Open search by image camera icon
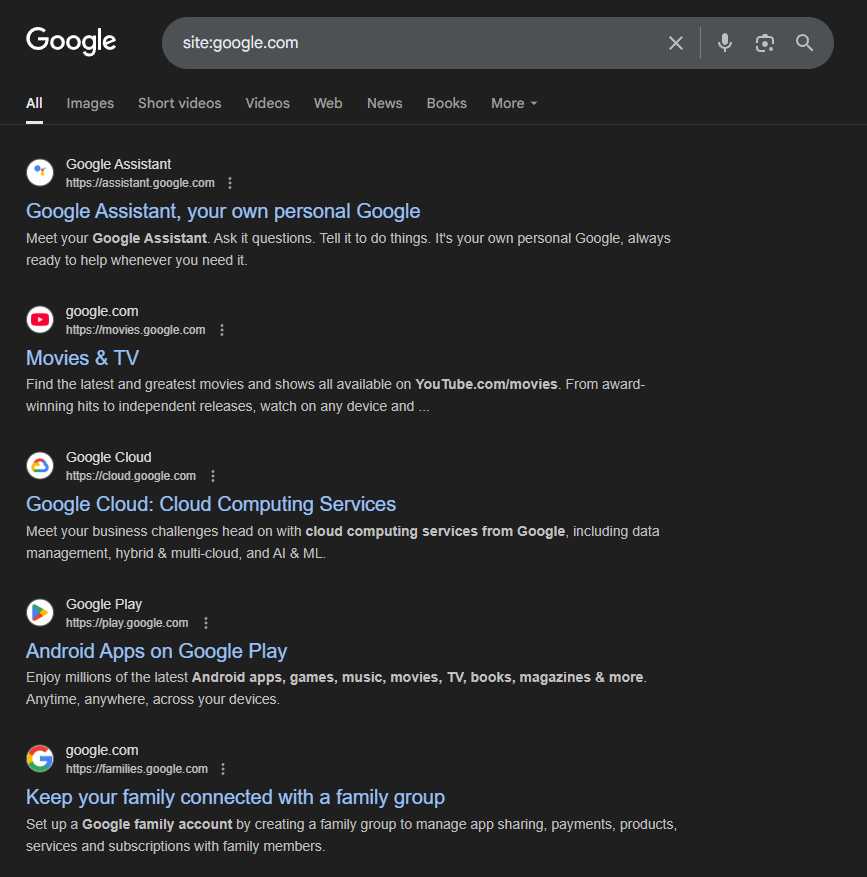The width and height of the screenshot is (867, 877). pos(764,43)
